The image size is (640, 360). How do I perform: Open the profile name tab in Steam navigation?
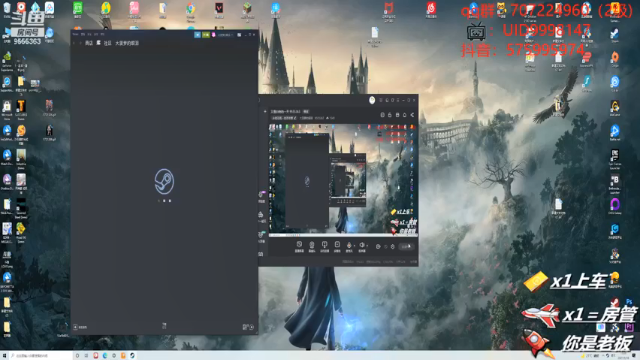(x=127, y=43)
